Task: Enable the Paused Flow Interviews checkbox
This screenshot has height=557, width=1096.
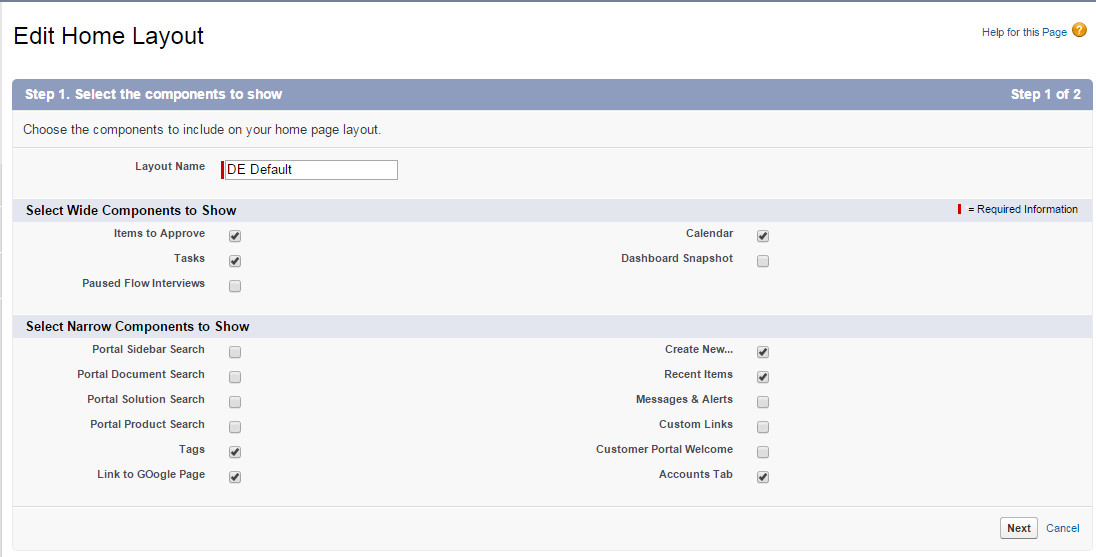Action: pos(235,286)
